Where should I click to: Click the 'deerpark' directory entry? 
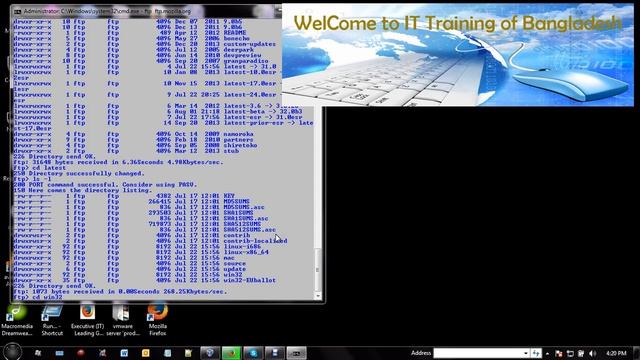point(238,49)
